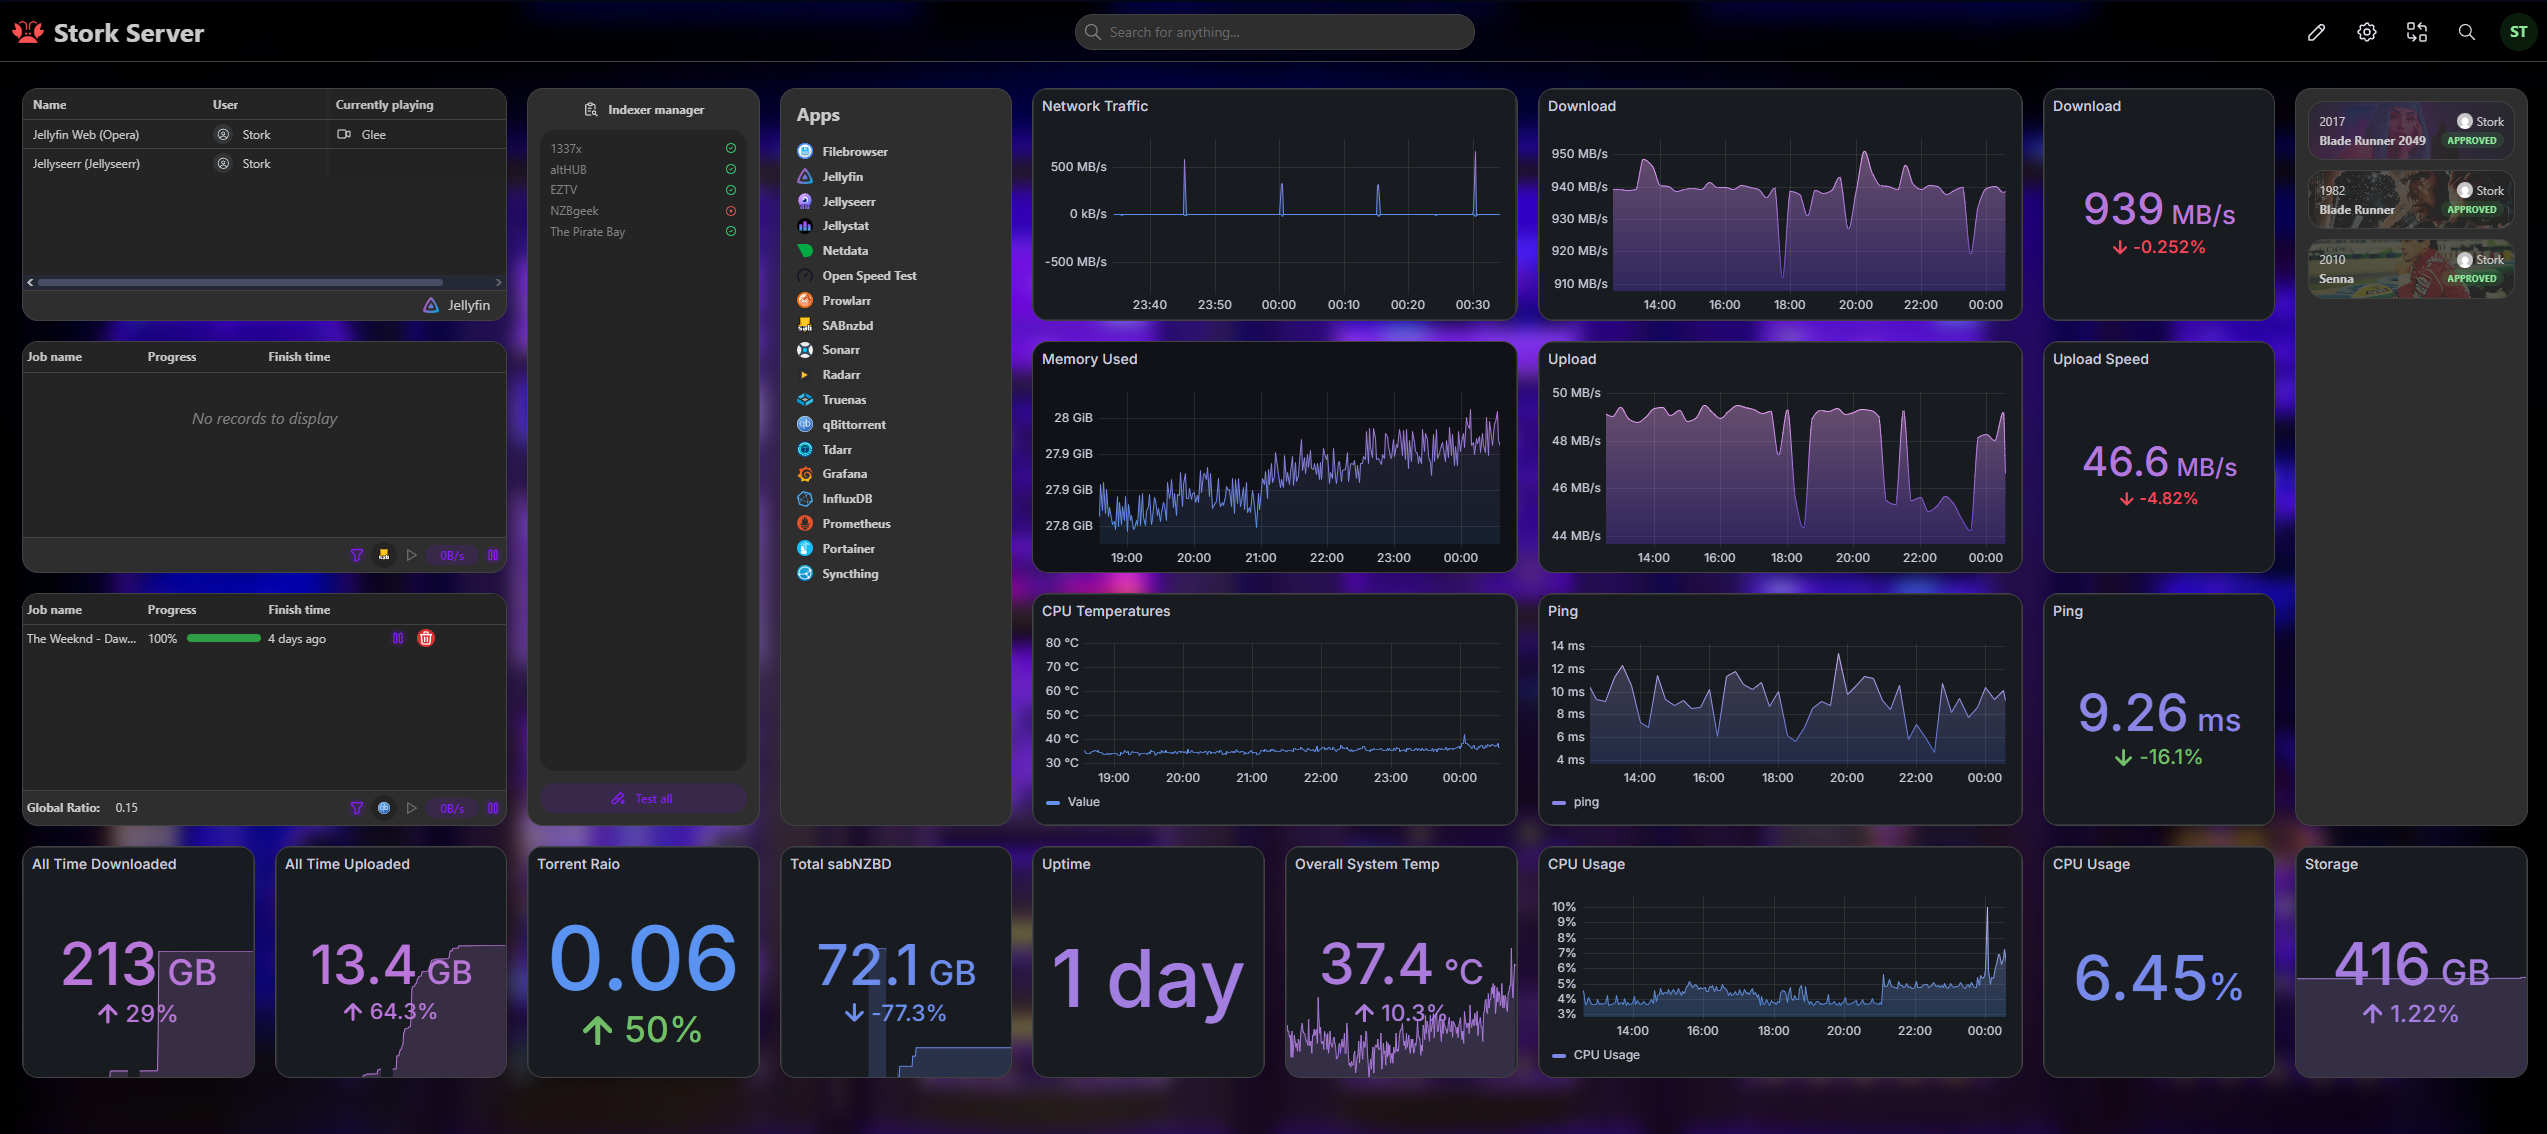
Task: Open Grafana from the Apps list
Action: tap(832, 474)
